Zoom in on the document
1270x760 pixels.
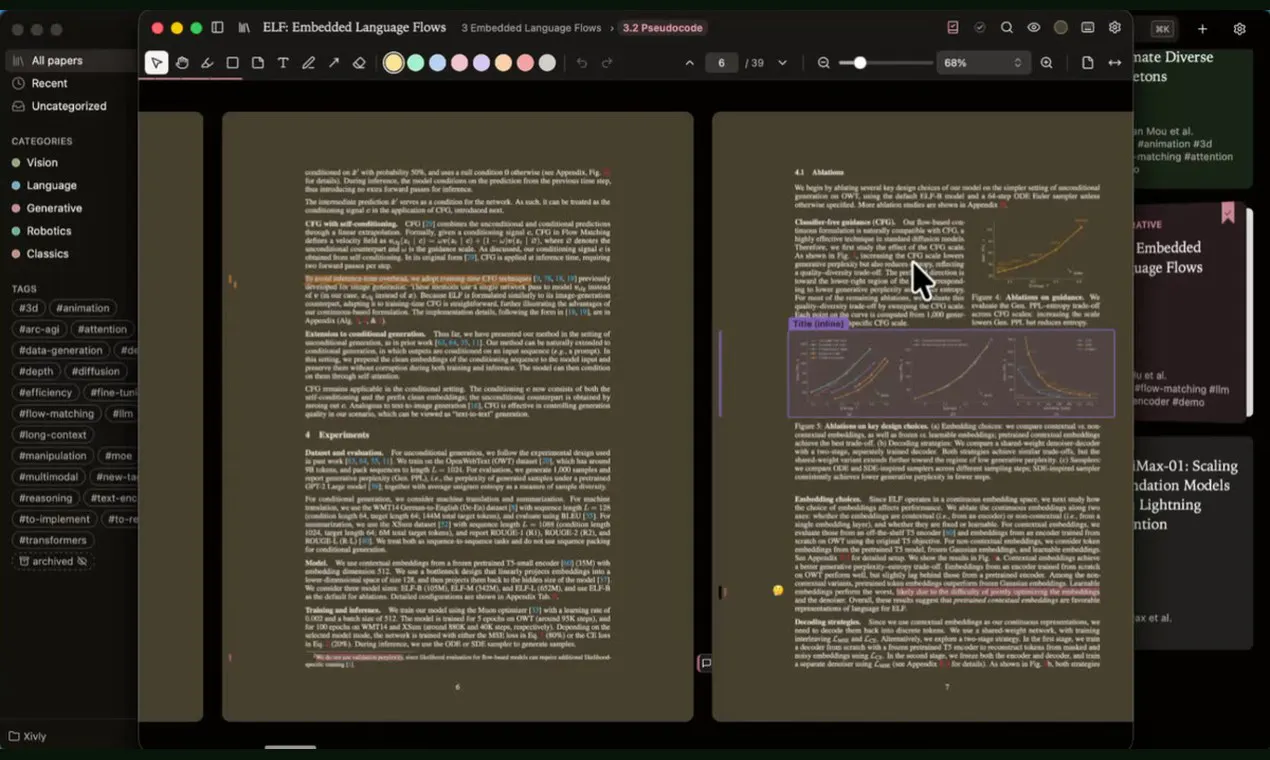click(x=1046, y=63)
